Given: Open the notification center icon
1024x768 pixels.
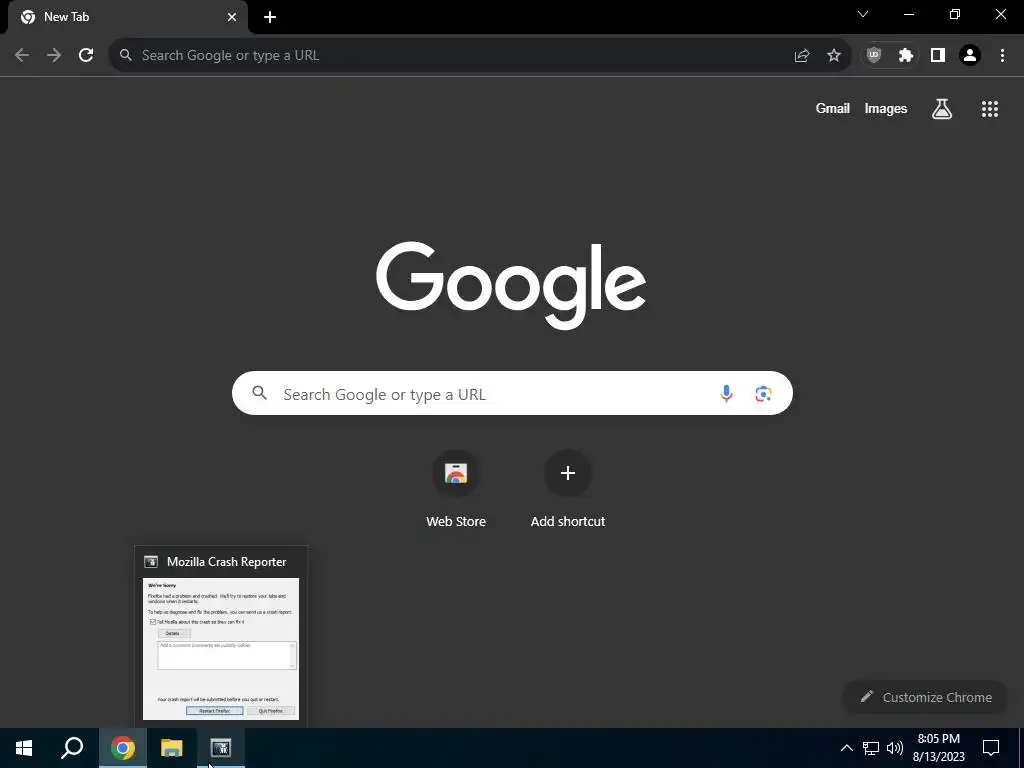Looking at the screenshot, I should click(x=991, y=748).
